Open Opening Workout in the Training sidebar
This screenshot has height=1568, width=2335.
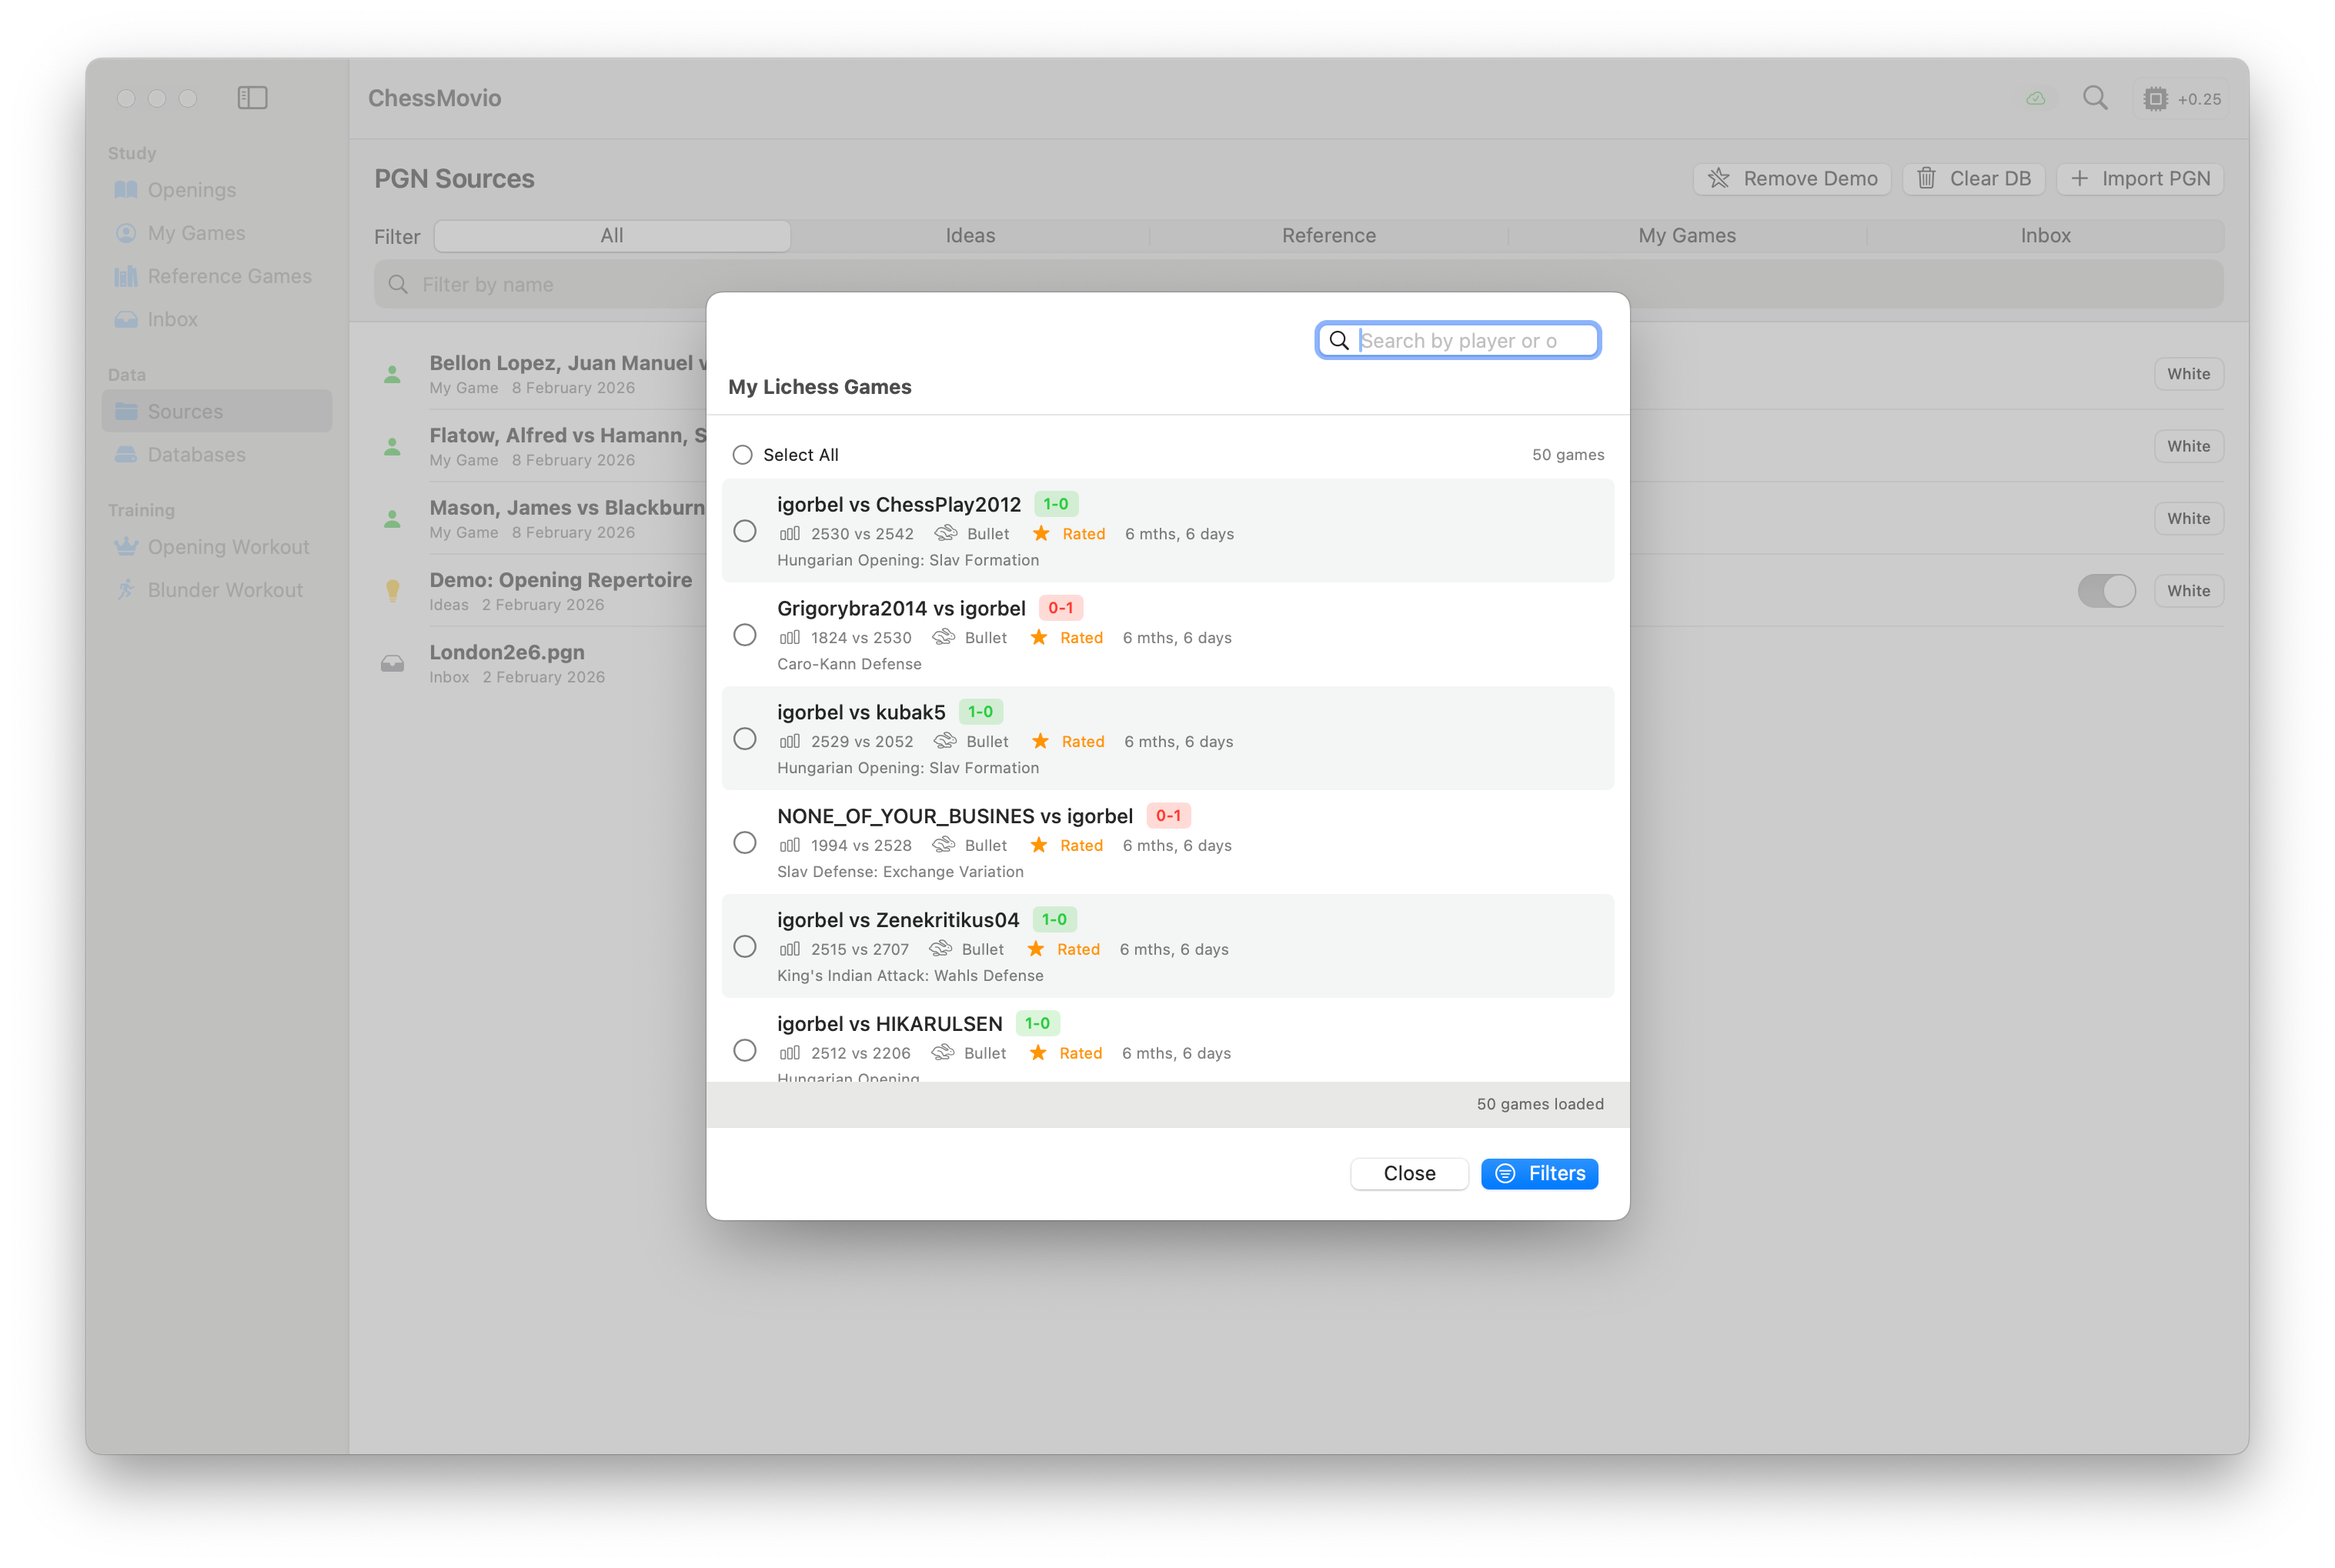pos(228,547)
